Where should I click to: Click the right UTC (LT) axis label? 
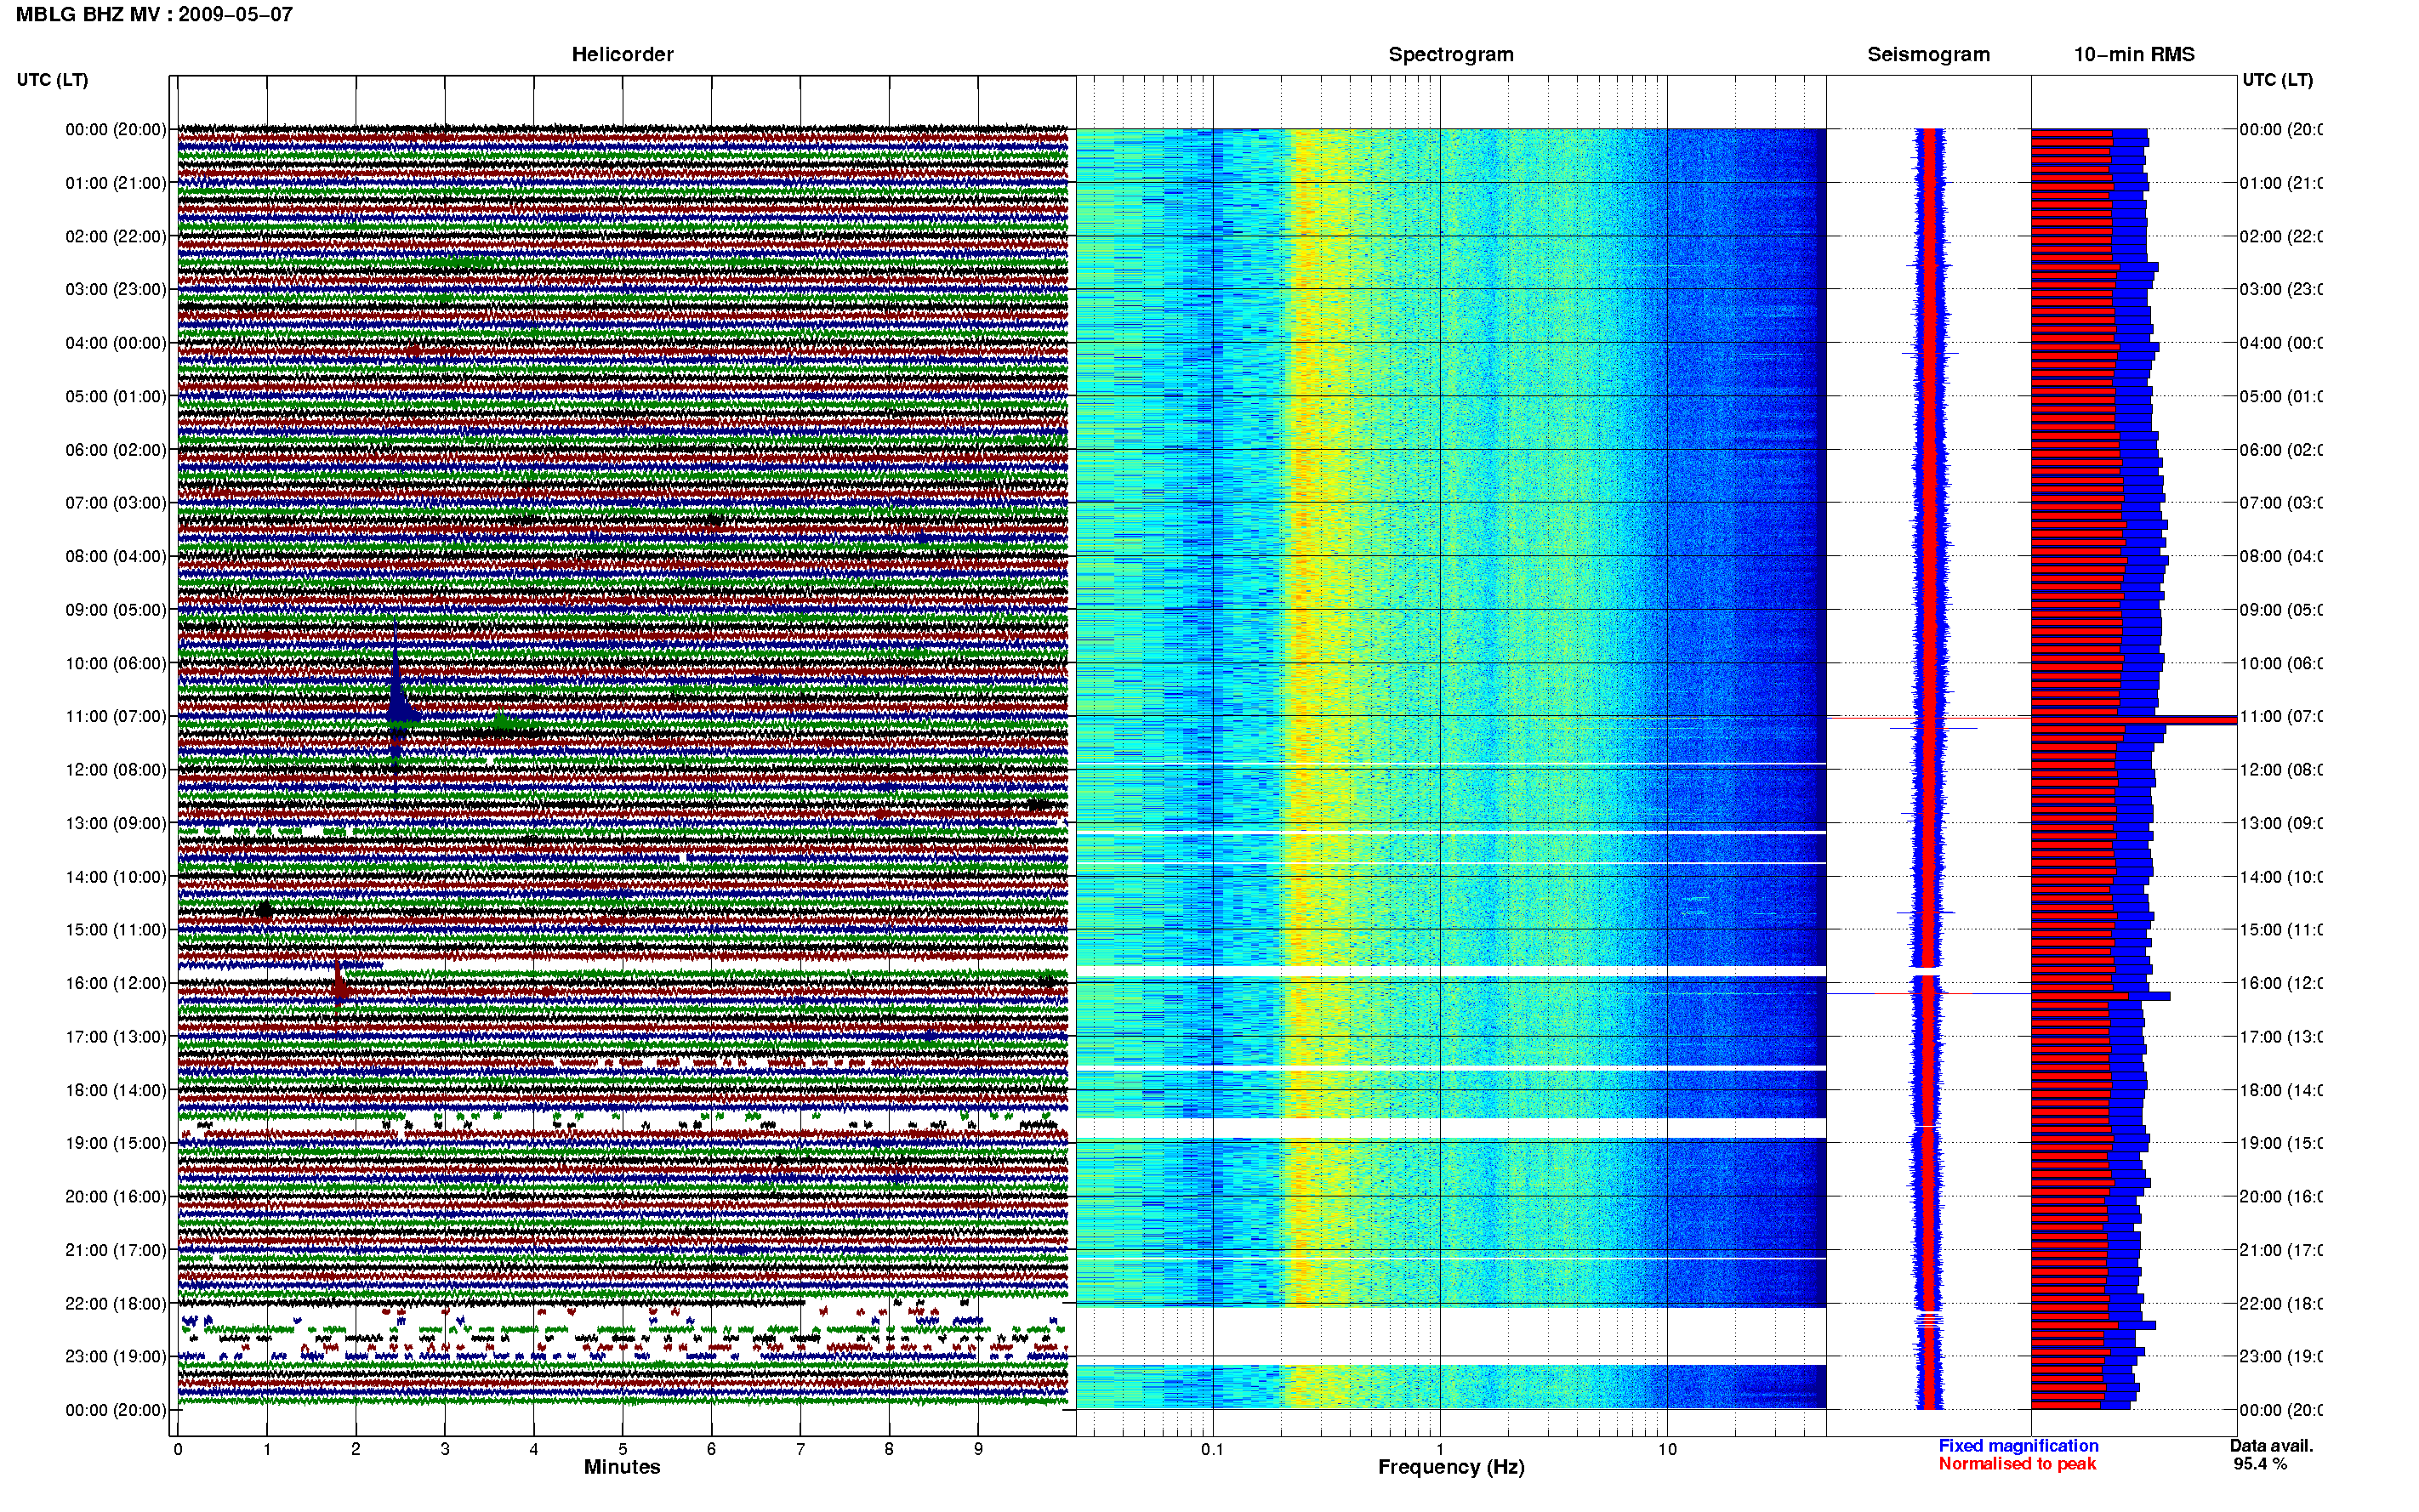click(x=2277, y=79)
